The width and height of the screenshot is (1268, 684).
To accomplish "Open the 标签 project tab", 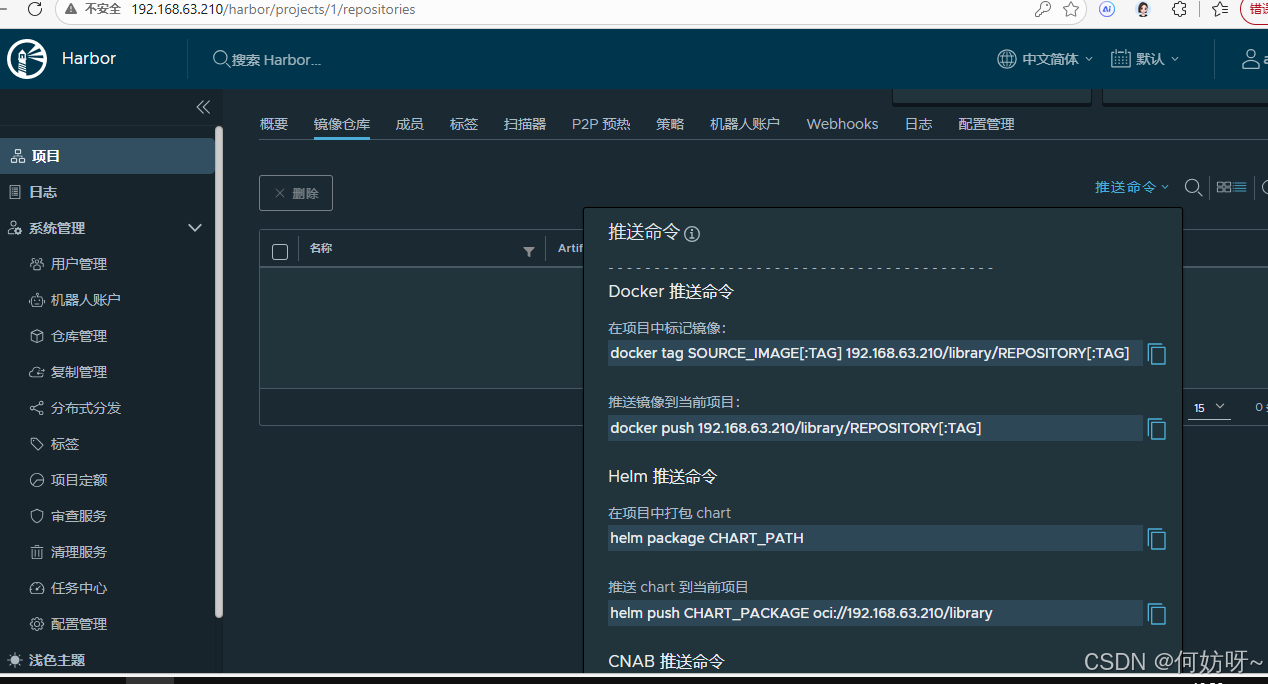I will coord(464,124).
